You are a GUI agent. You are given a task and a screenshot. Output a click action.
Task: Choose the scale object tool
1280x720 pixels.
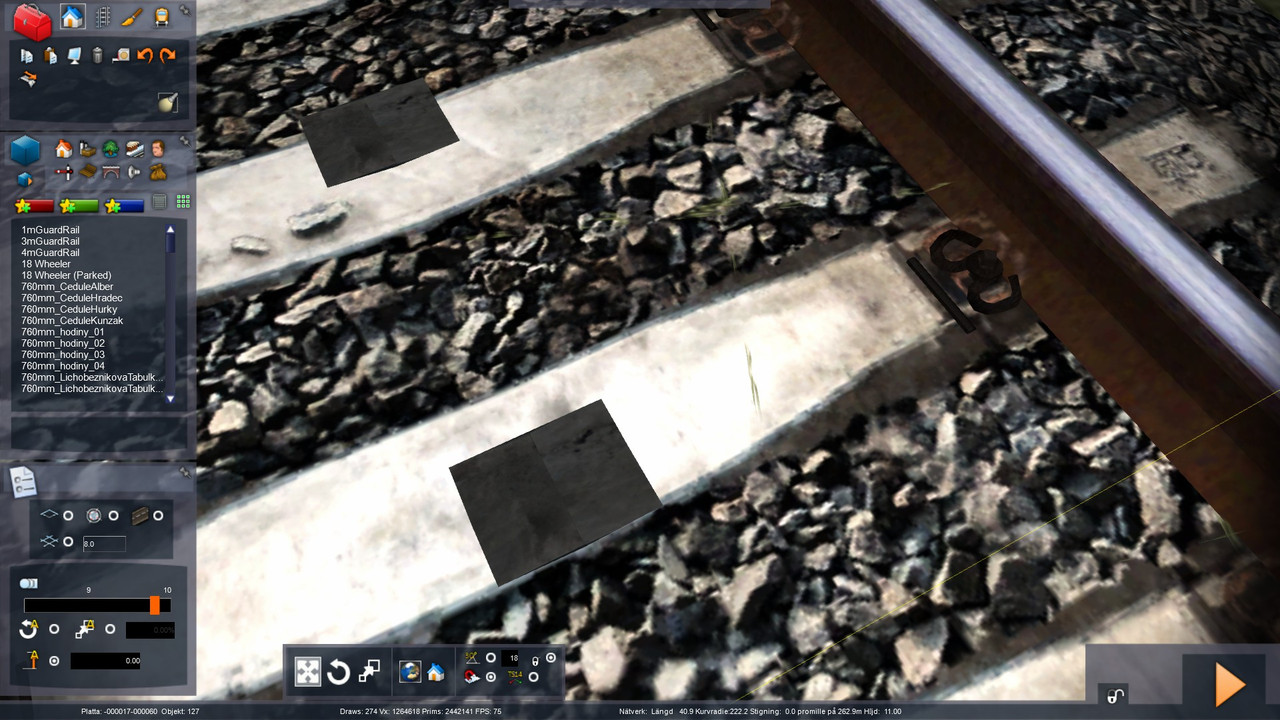pyautogui.click(x=369, y=672)
